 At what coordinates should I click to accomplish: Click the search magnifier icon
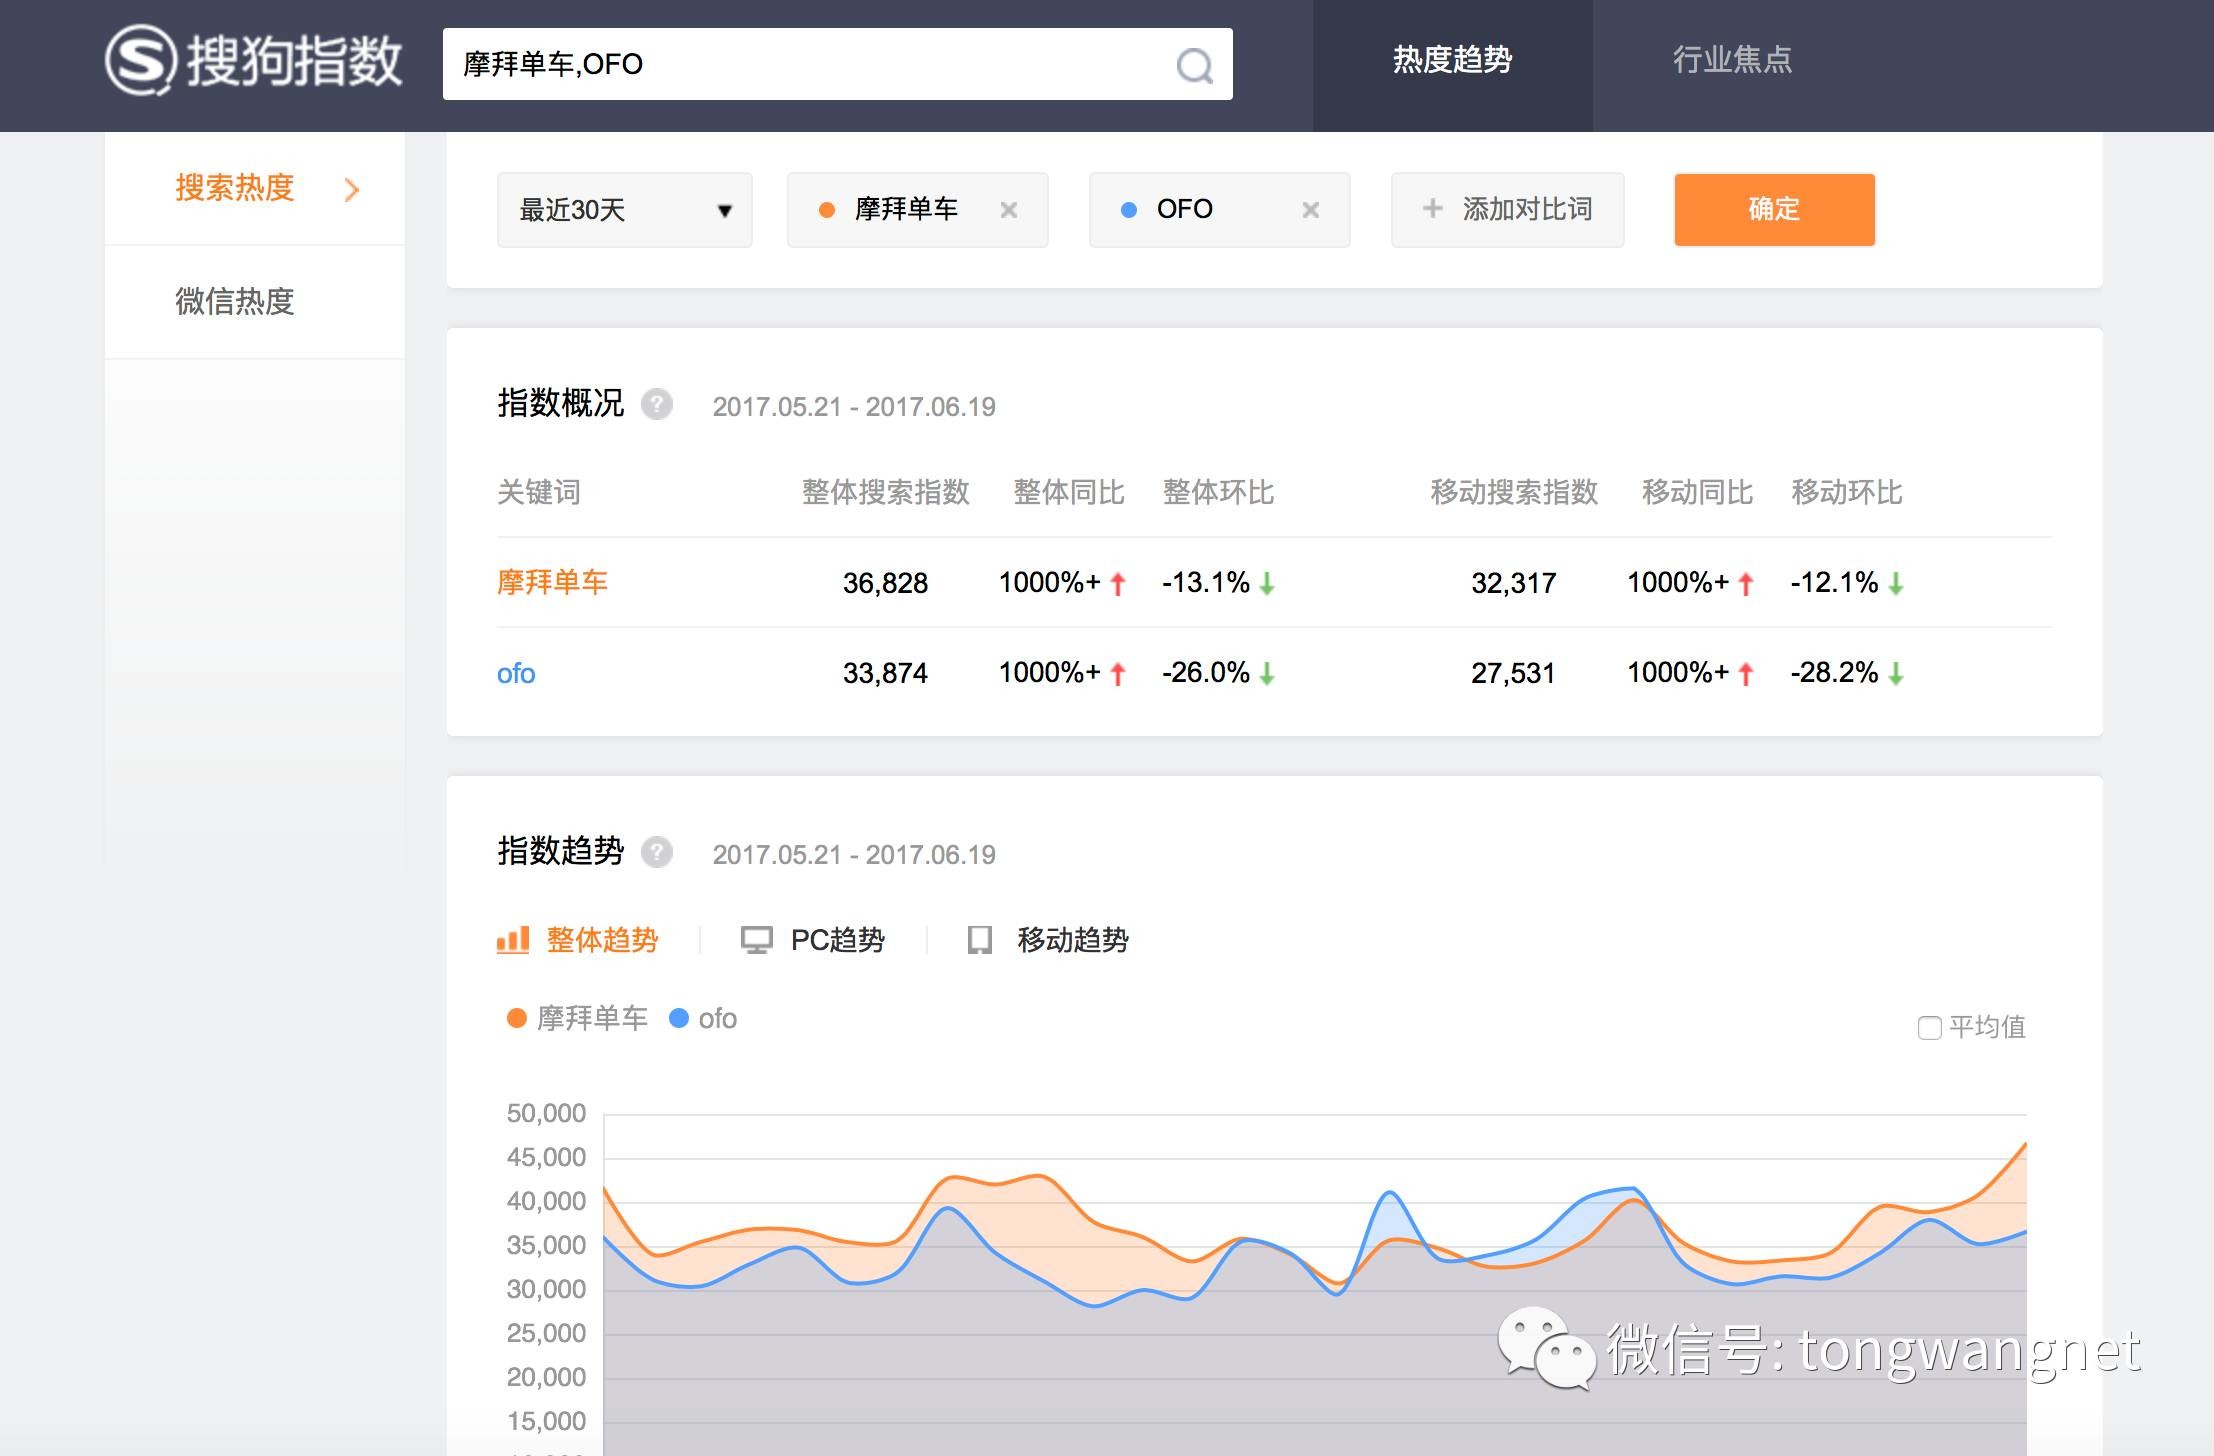[1194, 66]
